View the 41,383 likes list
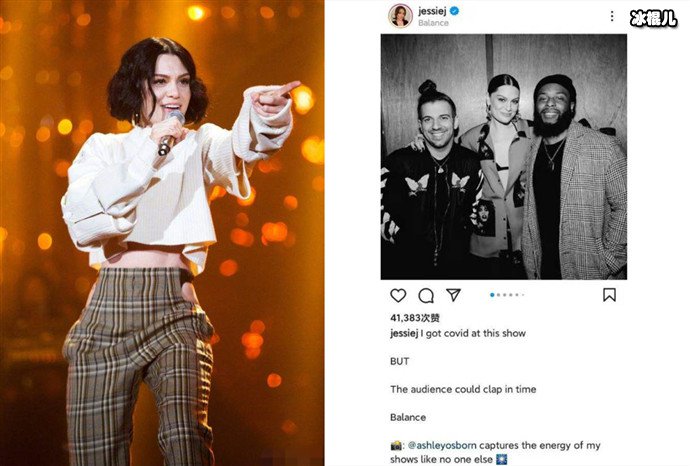This screenshot has width=690, height=466. coord(415,318)
